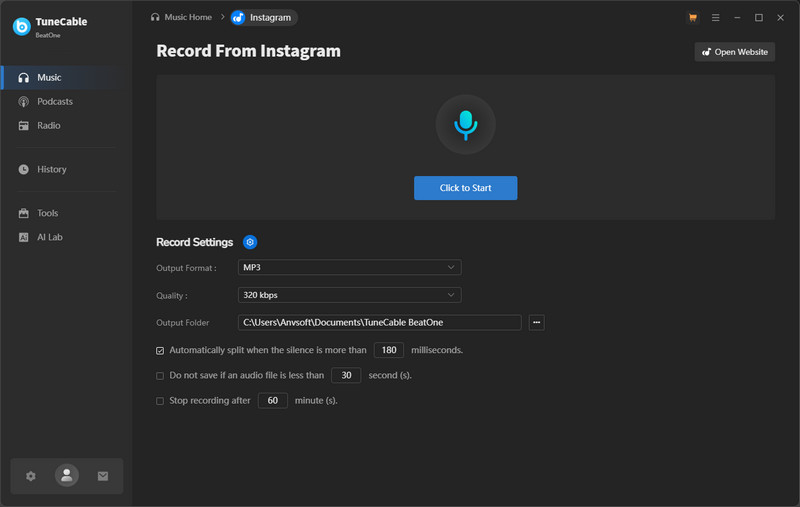Click the 30 seconds input field
Image resolution: width=800 pixels, height=507 pixels.
click(x=346, y=375)
